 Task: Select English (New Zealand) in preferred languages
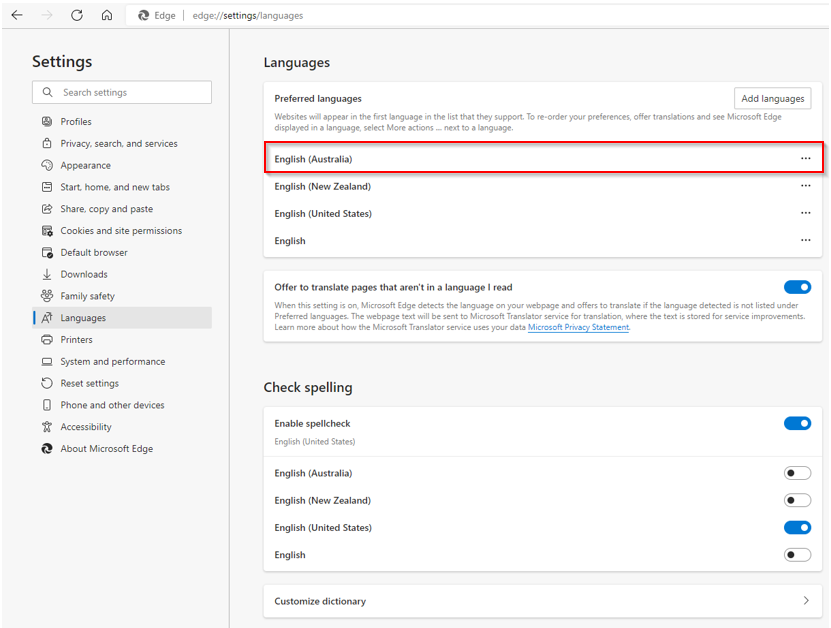click(x=543, y=186)
